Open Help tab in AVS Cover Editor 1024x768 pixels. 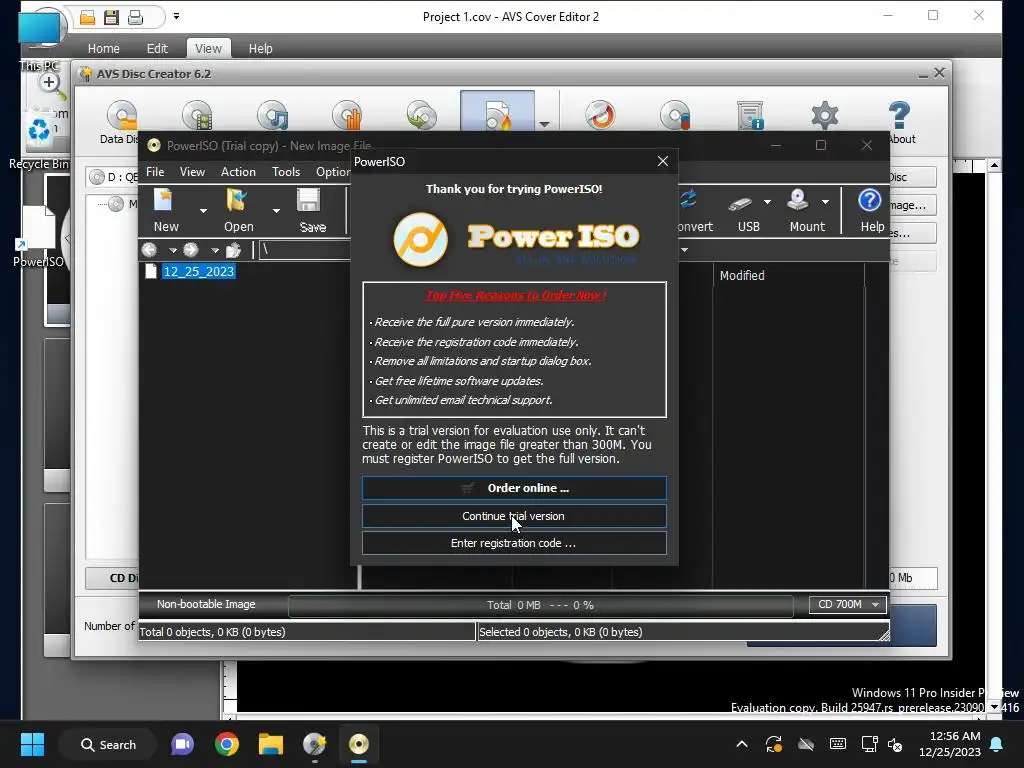point(260,48)
